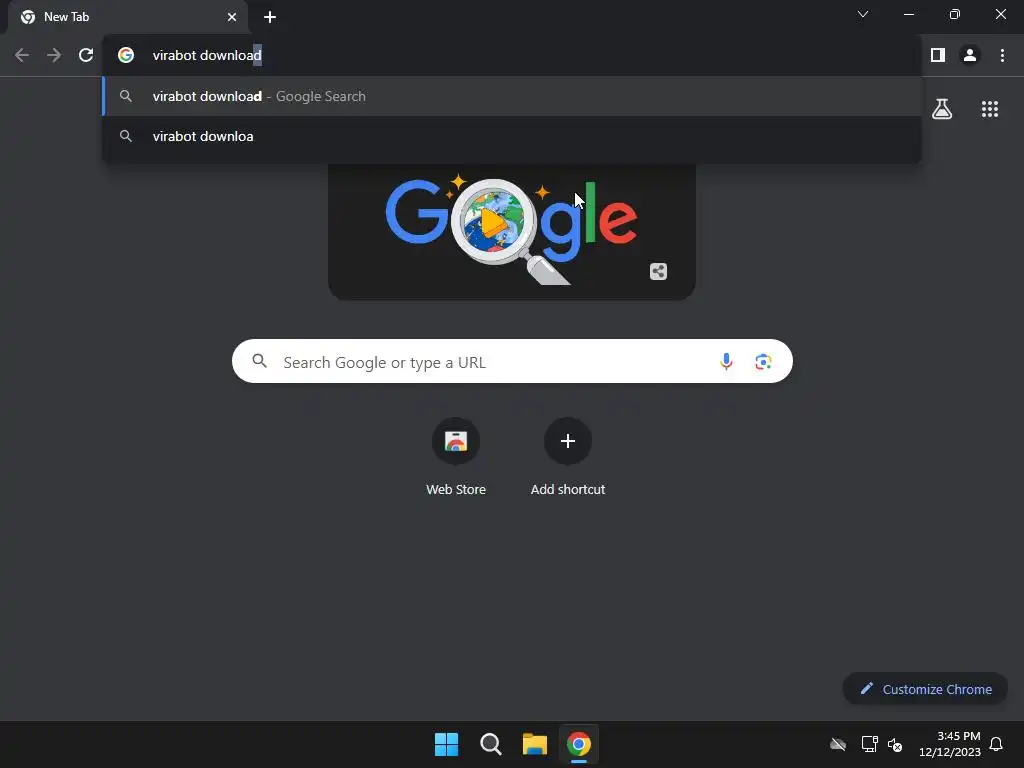The height and width of the screenshot is (768, 1024).
Task: Start voice search with microphone icon
Action: pyautogui.click(x=726, y=361)
